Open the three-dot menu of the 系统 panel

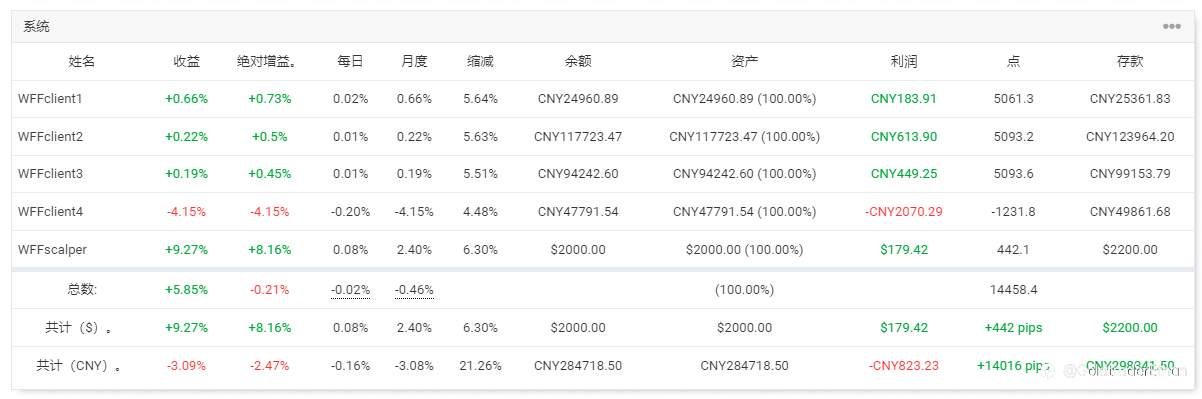tap(1171, 26)
